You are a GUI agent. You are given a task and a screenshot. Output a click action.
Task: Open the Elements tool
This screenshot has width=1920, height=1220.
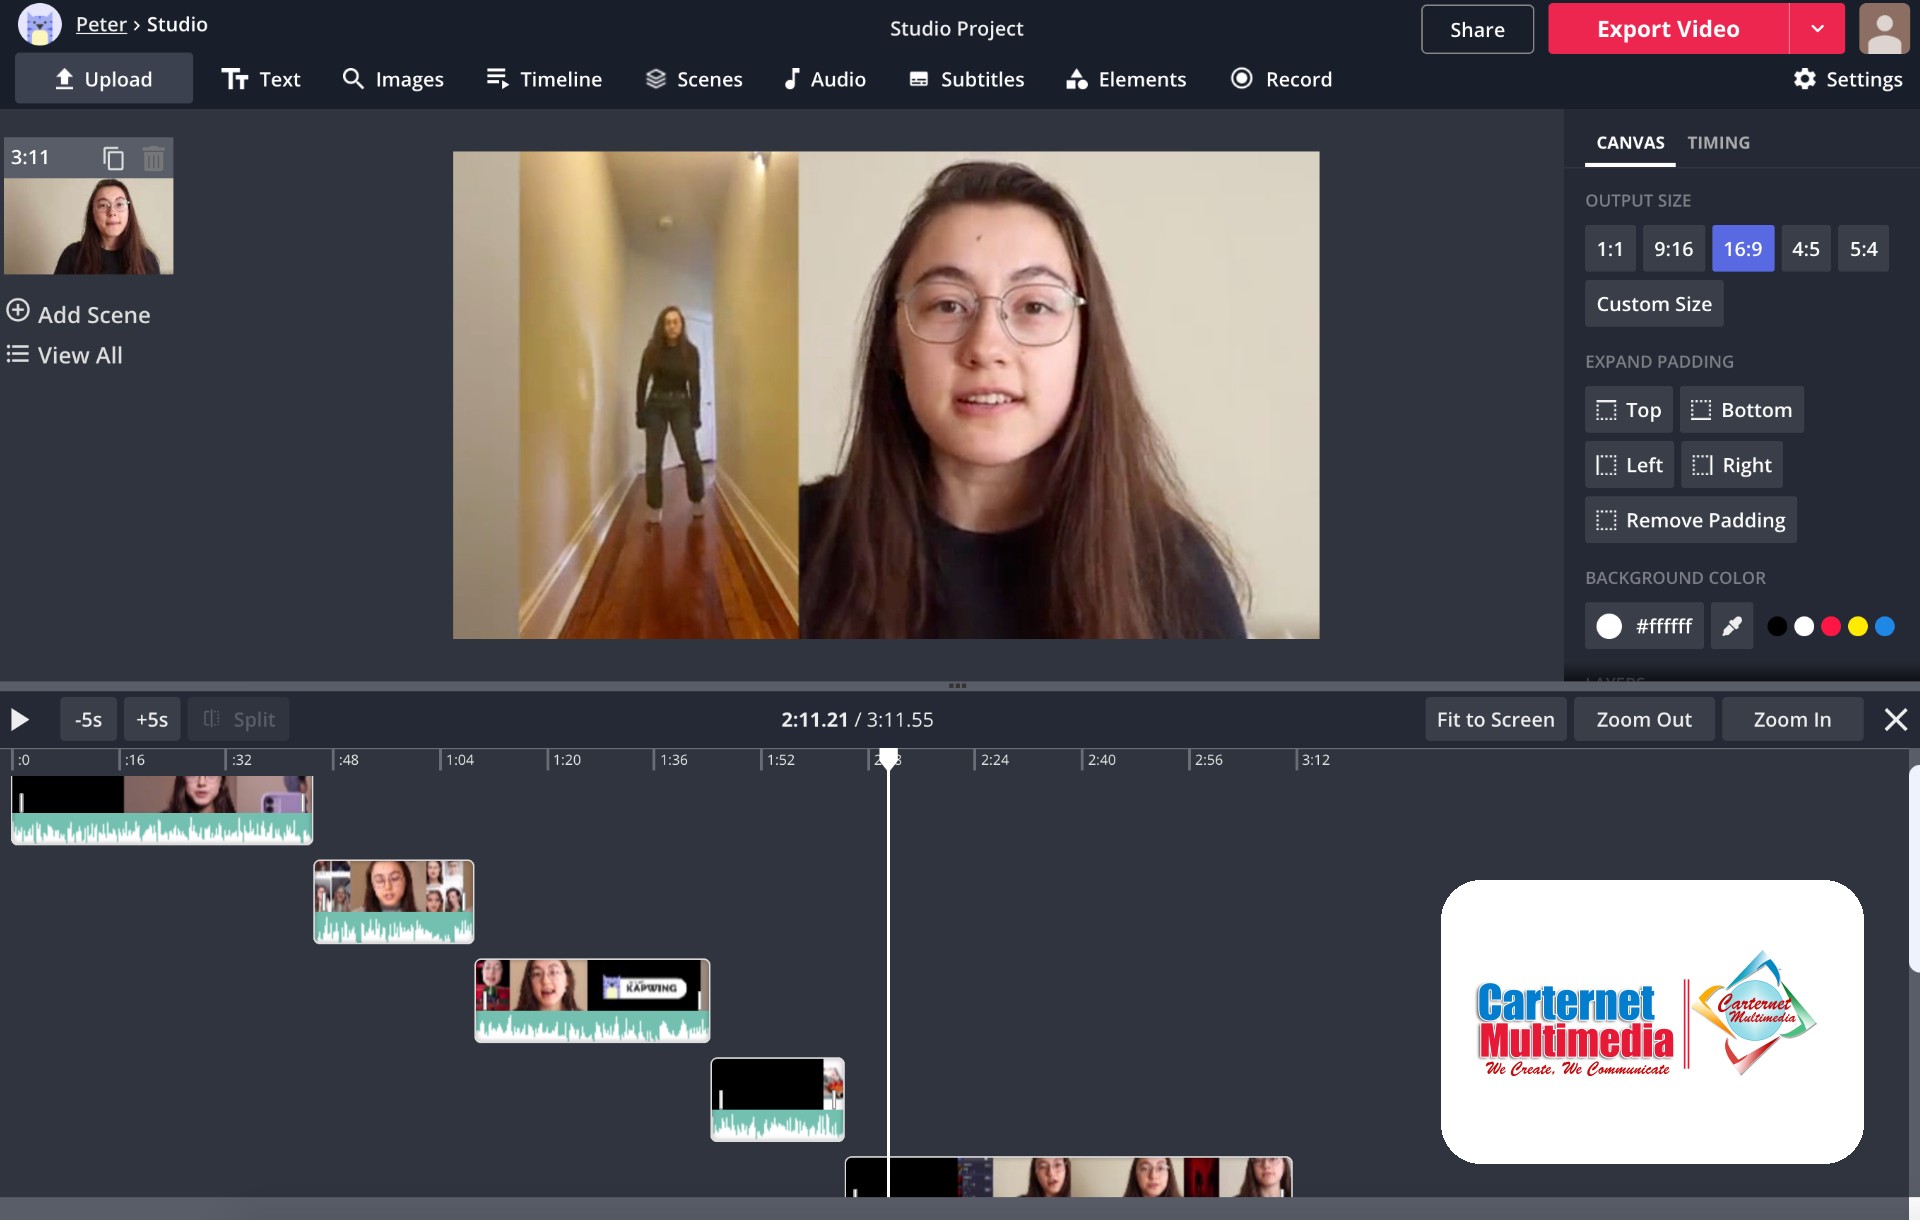tap(1126, 79)
